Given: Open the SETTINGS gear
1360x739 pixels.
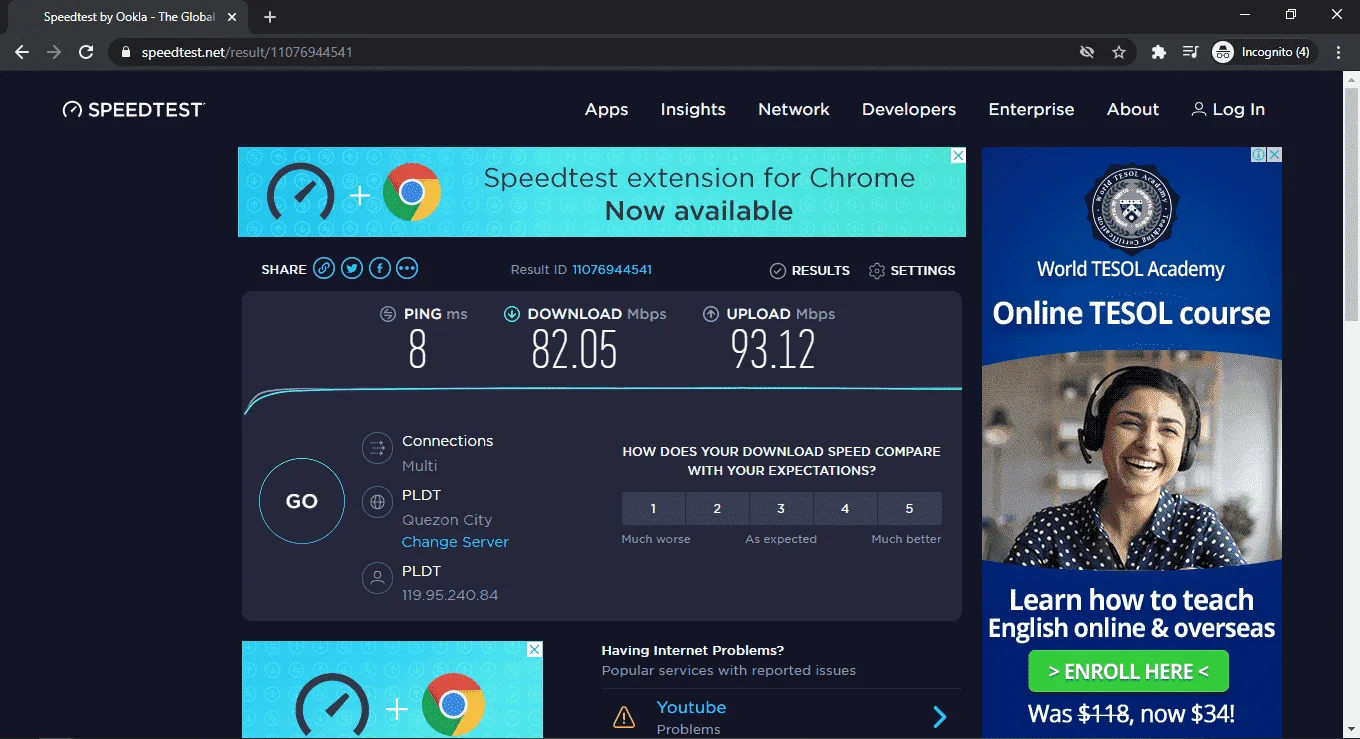Looking at the screenshot, I should point(911,270).
